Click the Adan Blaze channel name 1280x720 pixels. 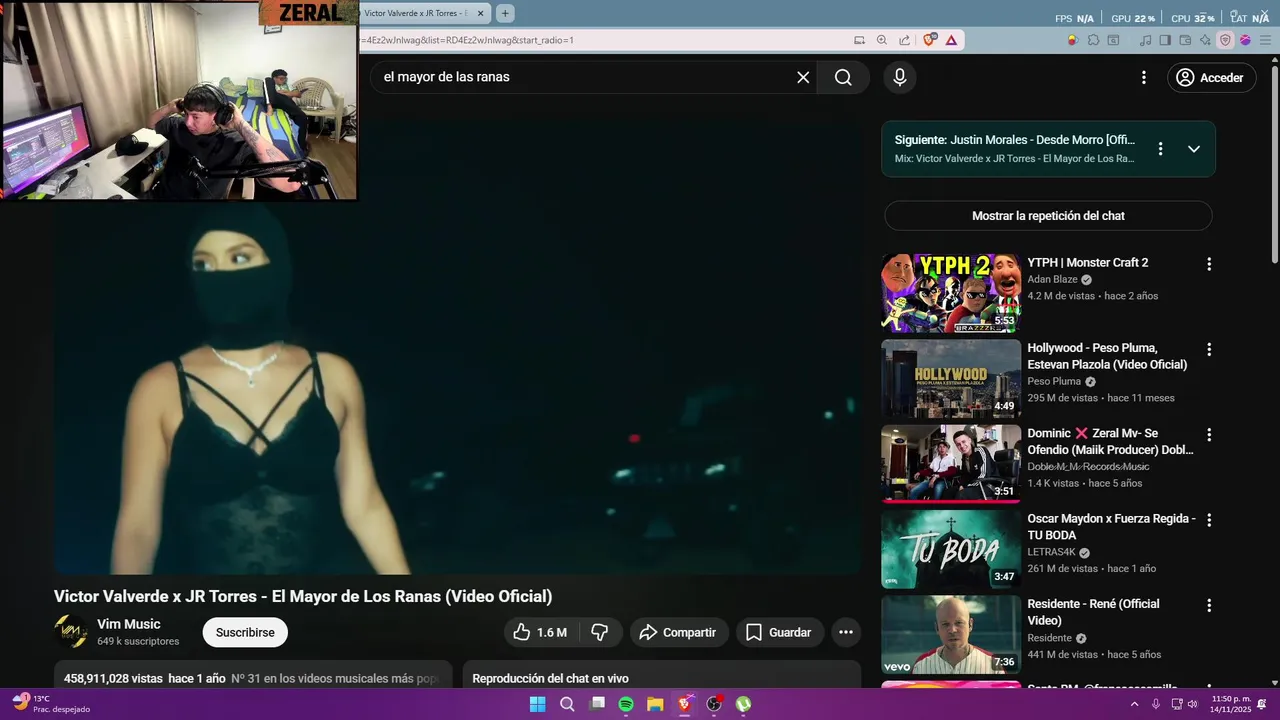click(x=1052, y=280)
